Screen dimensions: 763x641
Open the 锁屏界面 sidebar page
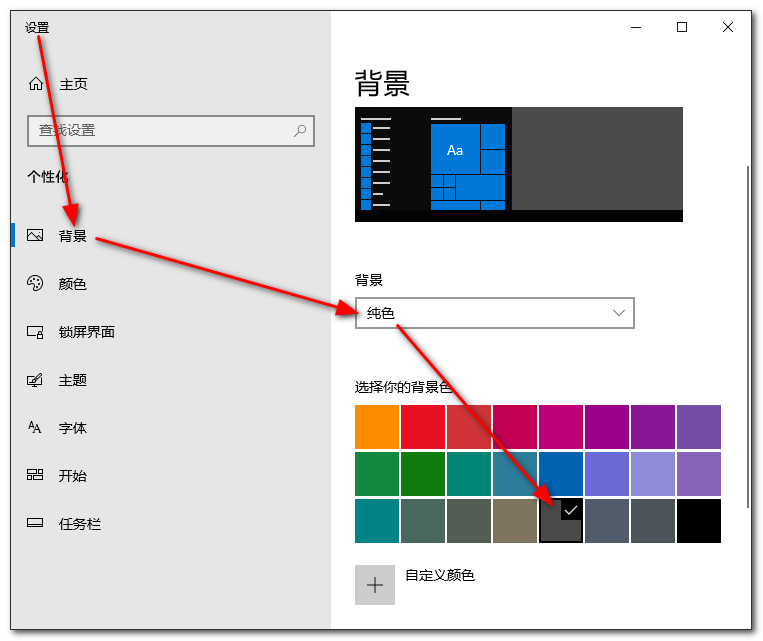87,332
